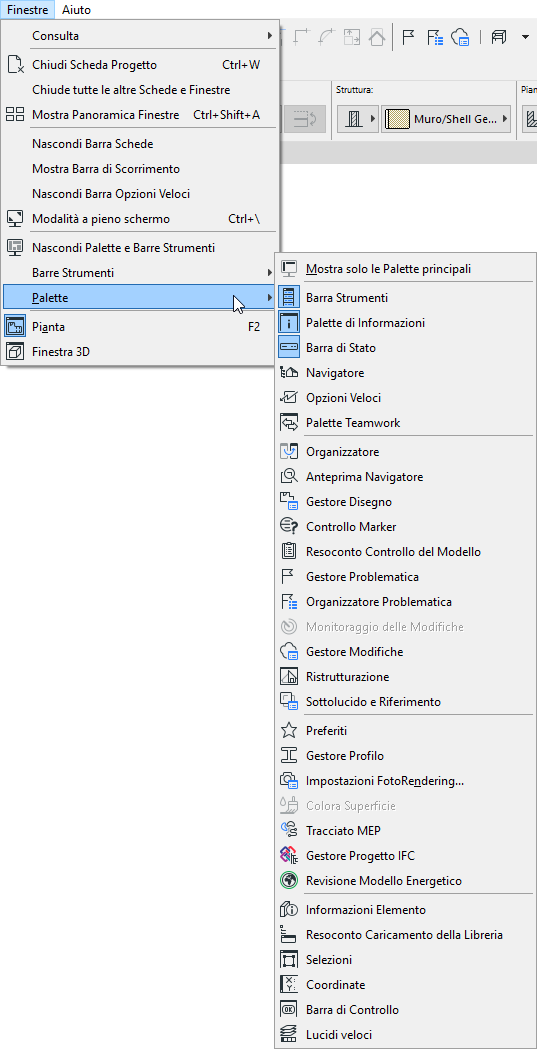Click the Tracciato MEP icon
This screenshot has width=537, height=1049.
288,830
